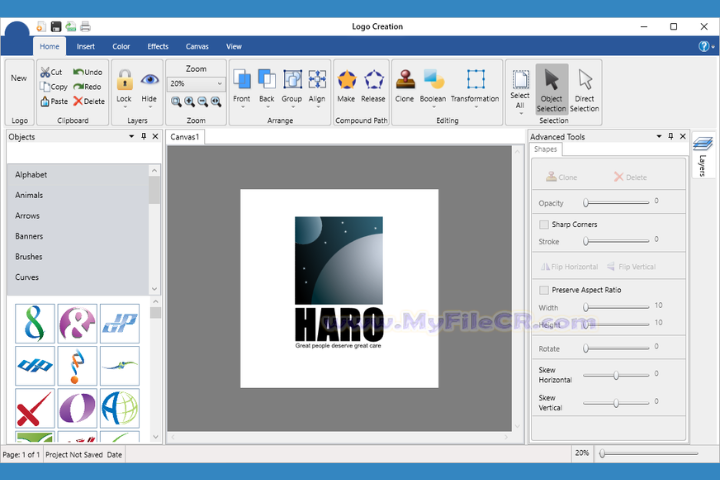Screen dimensions: 720x480
Task: Open the Layers side panel tab
Action: pyautogui.click(x=703, y=155)
